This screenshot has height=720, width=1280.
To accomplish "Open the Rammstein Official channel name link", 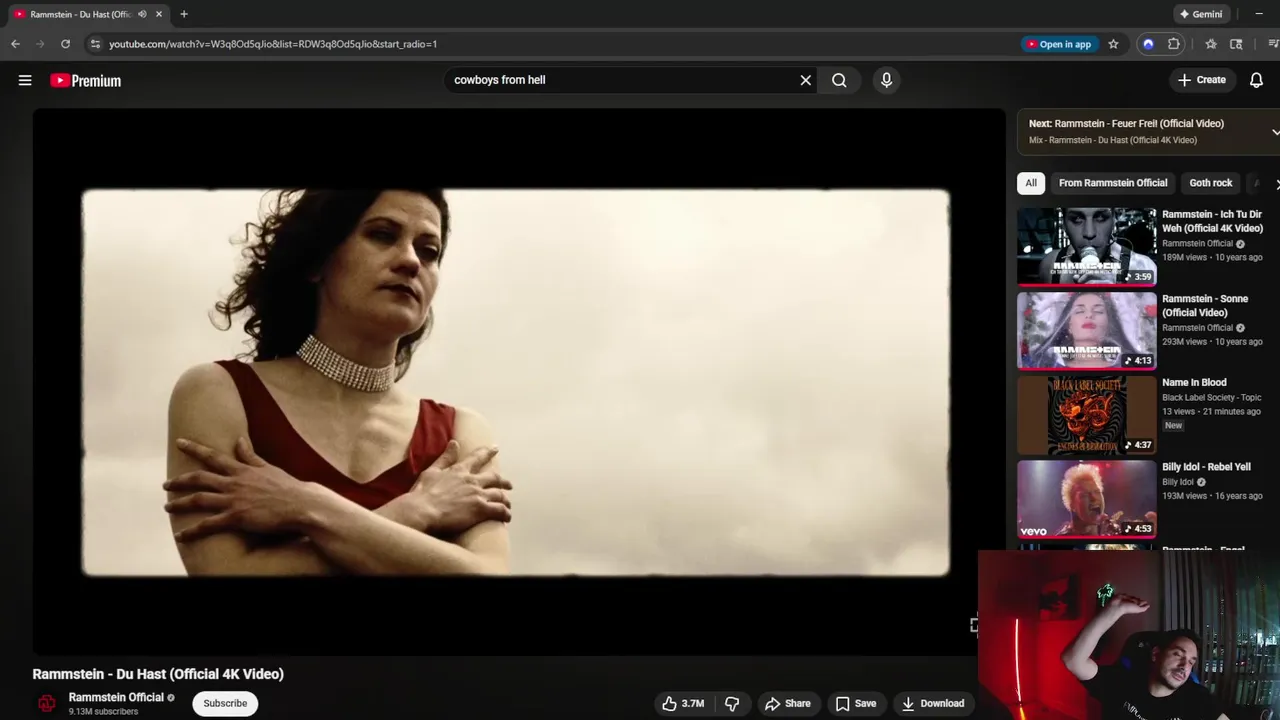I will click(x=116, y=697).
